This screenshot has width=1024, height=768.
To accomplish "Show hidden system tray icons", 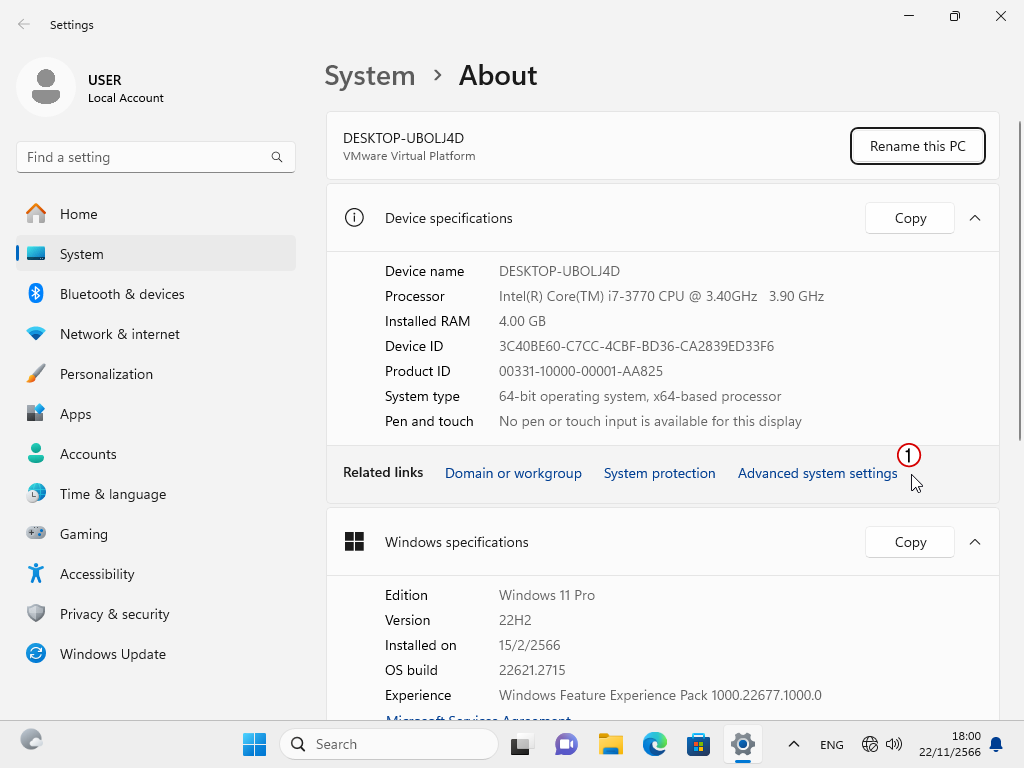I will 794,744.
